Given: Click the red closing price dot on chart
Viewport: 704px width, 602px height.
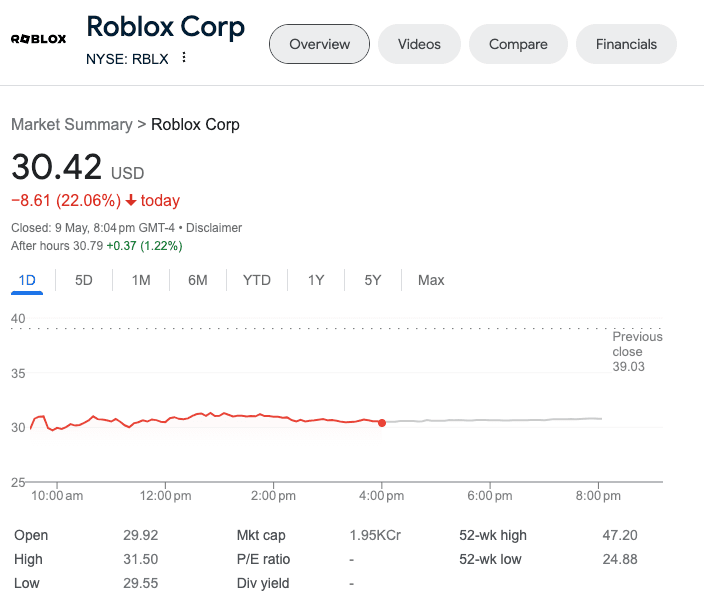Looking at the screenshot, I should point(382,422).
